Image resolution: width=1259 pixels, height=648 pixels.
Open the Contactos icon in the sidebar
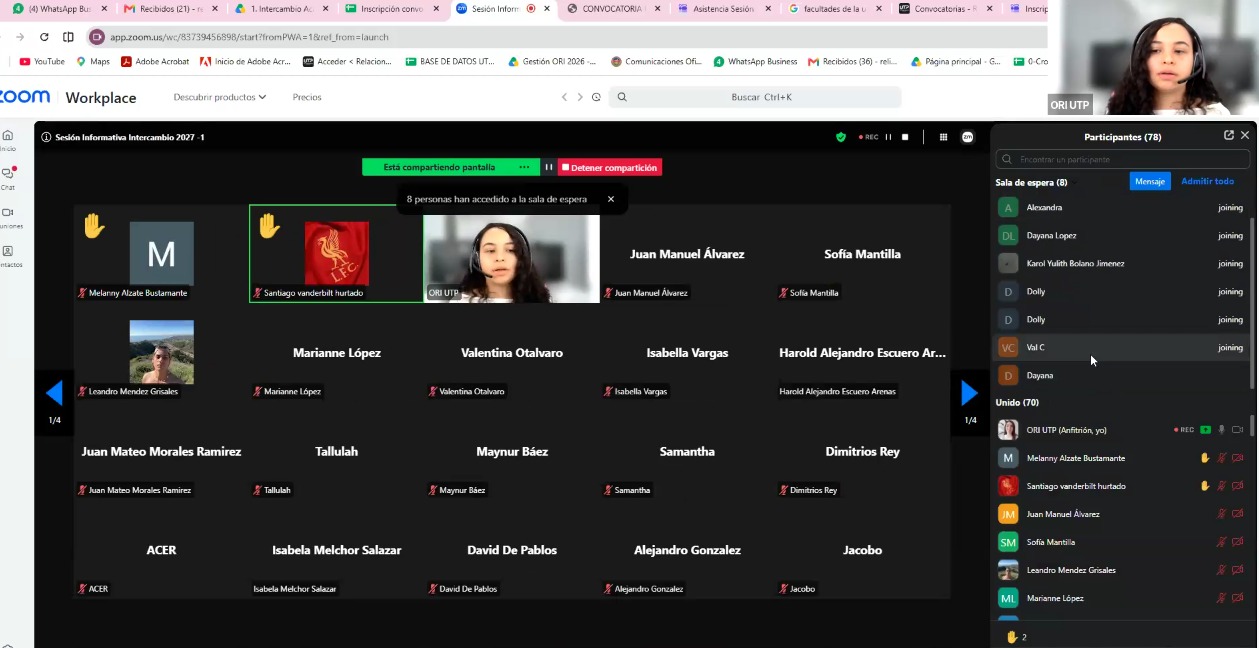pos(8,251)
